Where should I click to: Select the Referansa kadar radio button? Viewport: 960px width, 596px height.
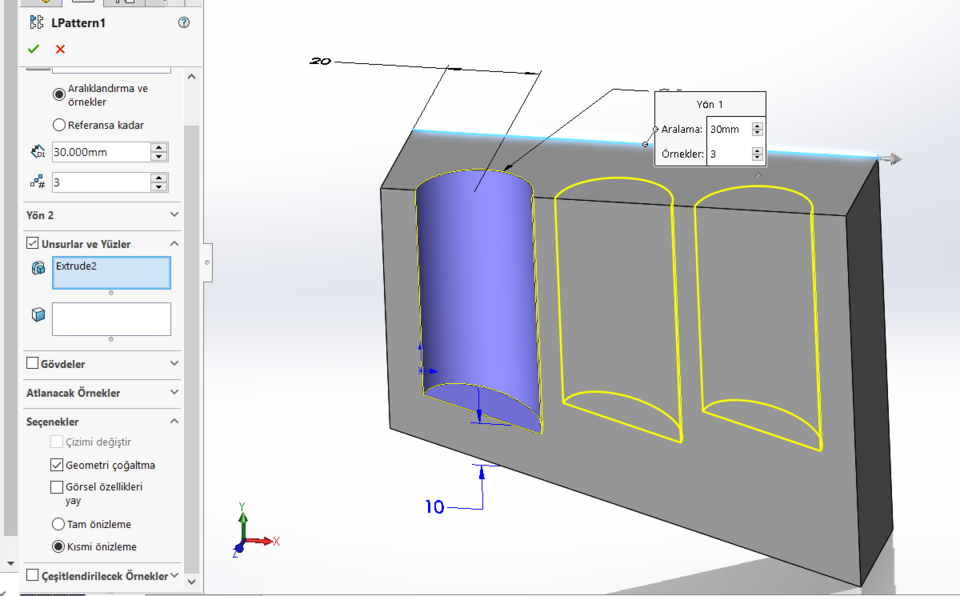coord(58,124)
